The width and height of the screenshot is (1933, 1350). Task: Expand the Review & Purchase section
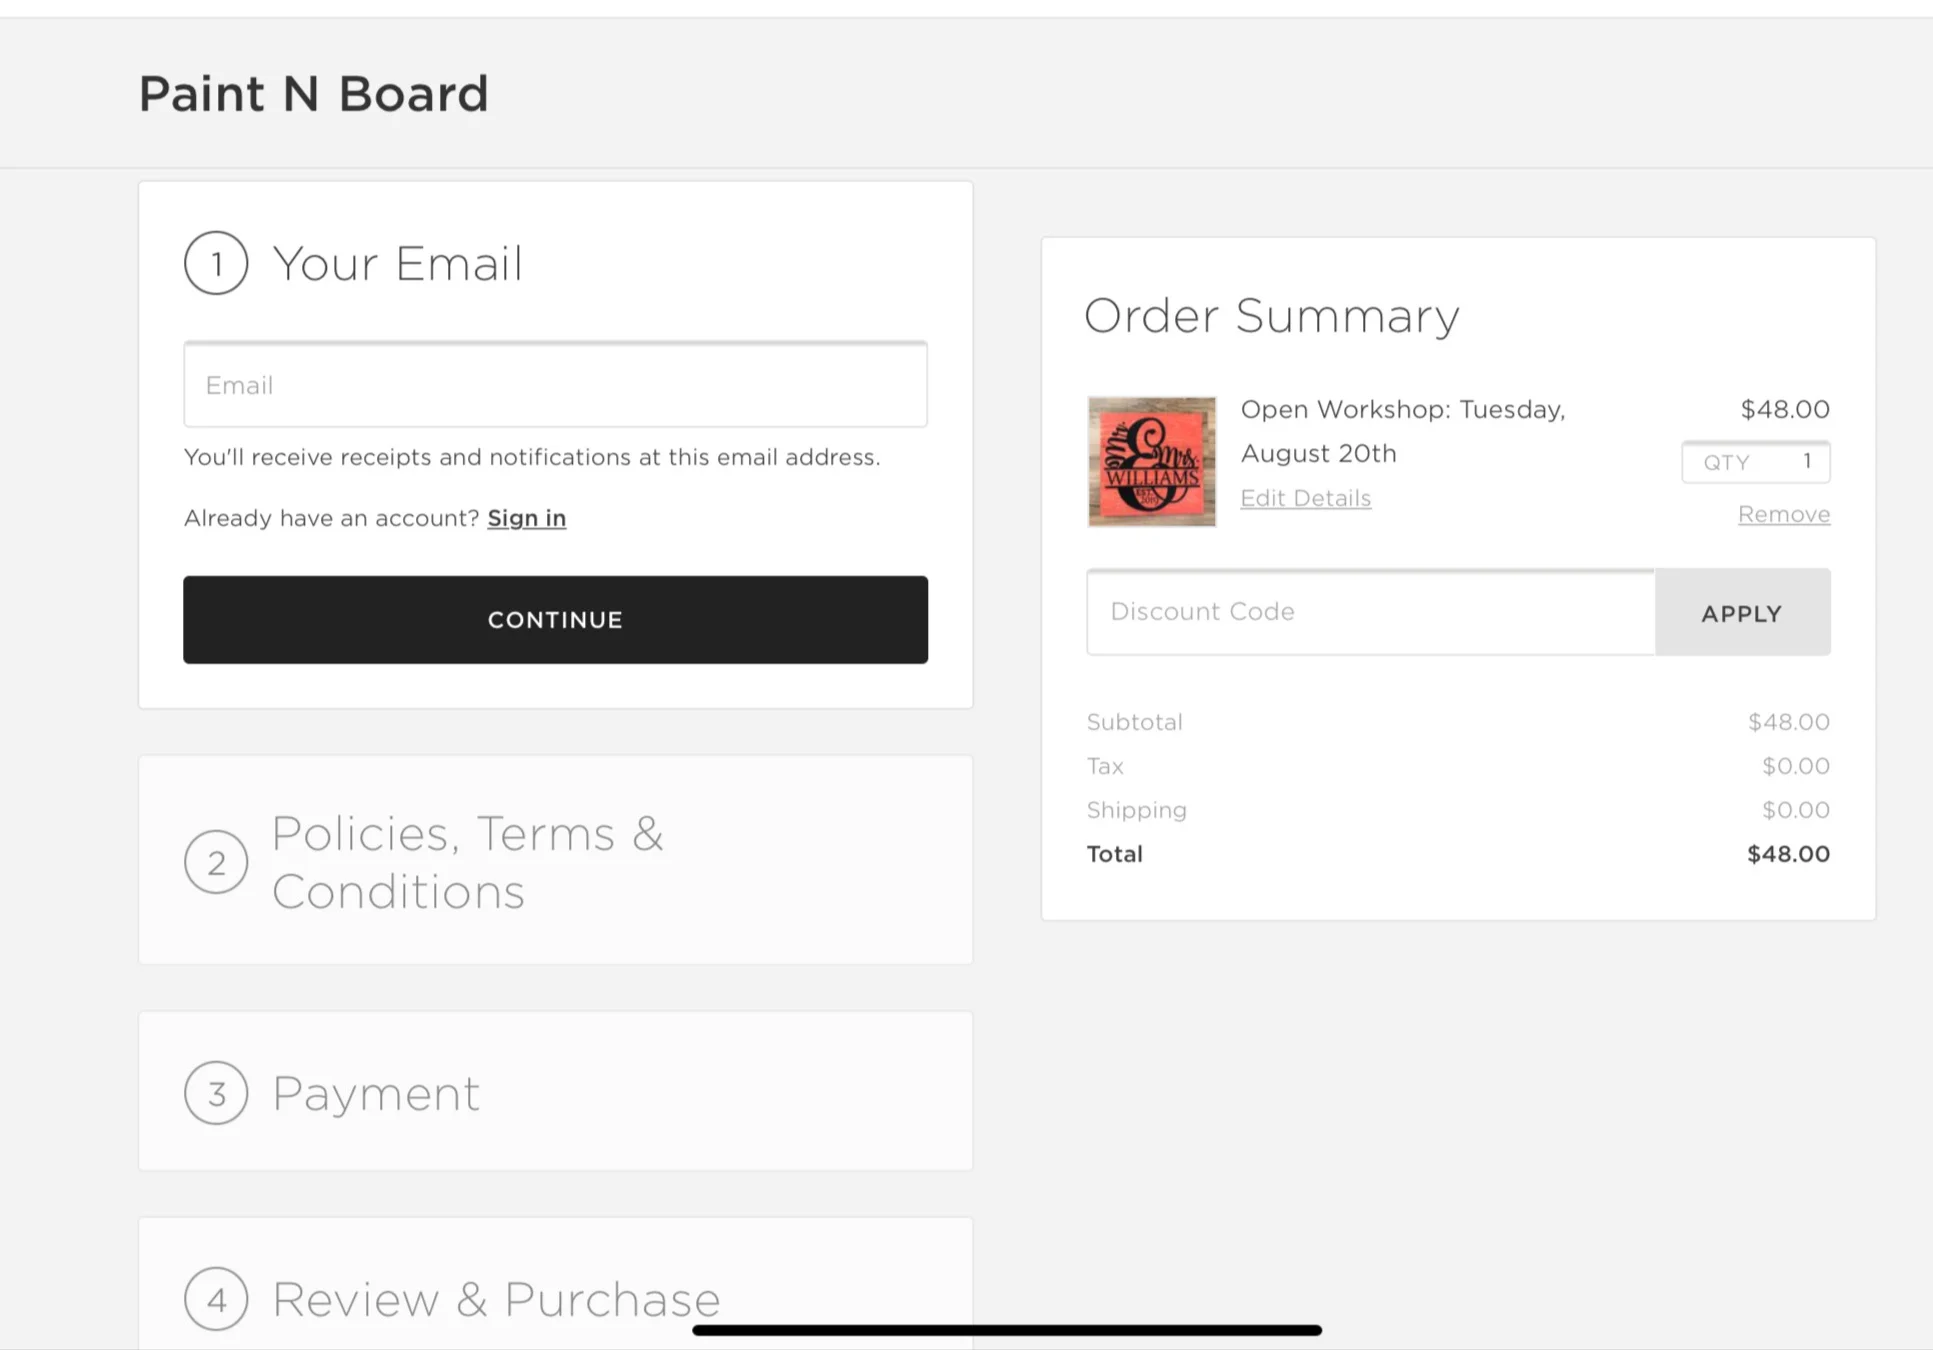(x=555, y=1285)
